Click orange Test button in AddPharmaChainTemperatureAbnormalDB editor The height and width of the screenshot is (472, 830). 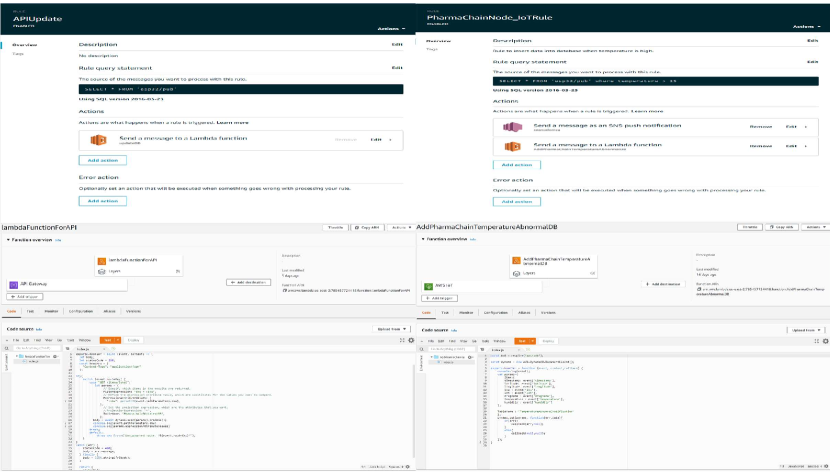tap(522, 341)
